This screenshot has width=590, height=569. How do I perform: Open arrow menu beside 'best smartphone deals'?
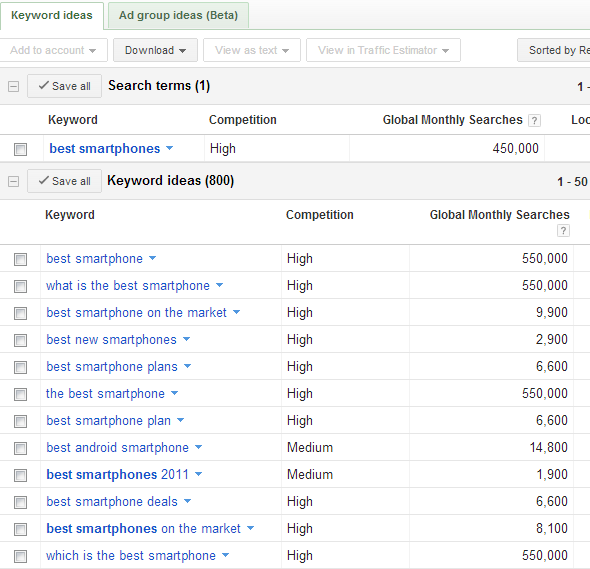187,501
